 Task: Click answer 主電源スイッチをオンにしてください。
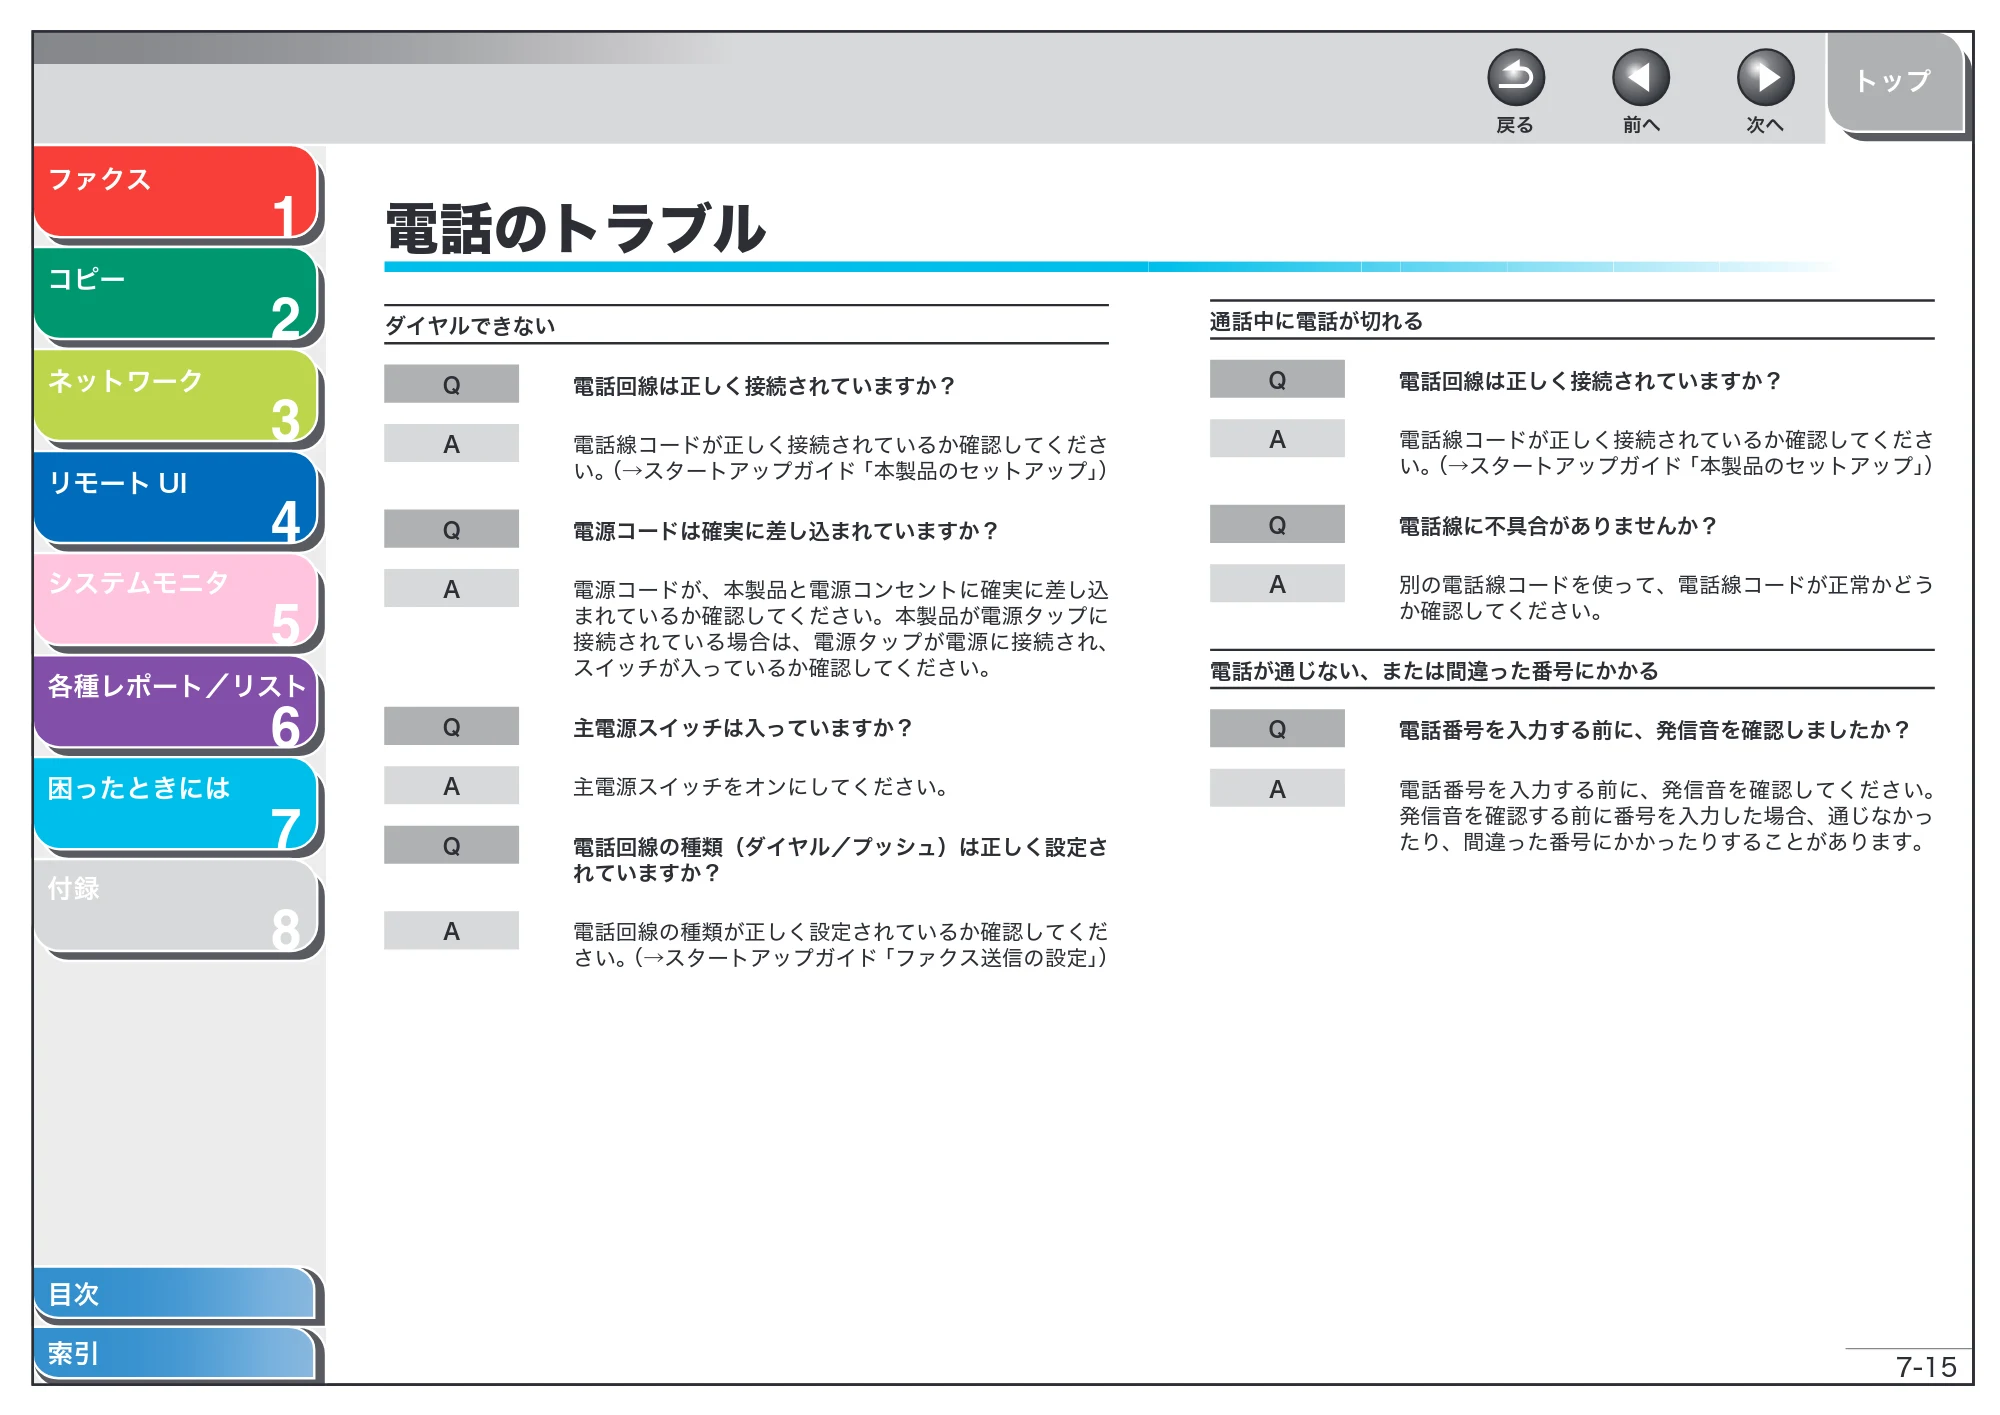click(x=761, y=787)
